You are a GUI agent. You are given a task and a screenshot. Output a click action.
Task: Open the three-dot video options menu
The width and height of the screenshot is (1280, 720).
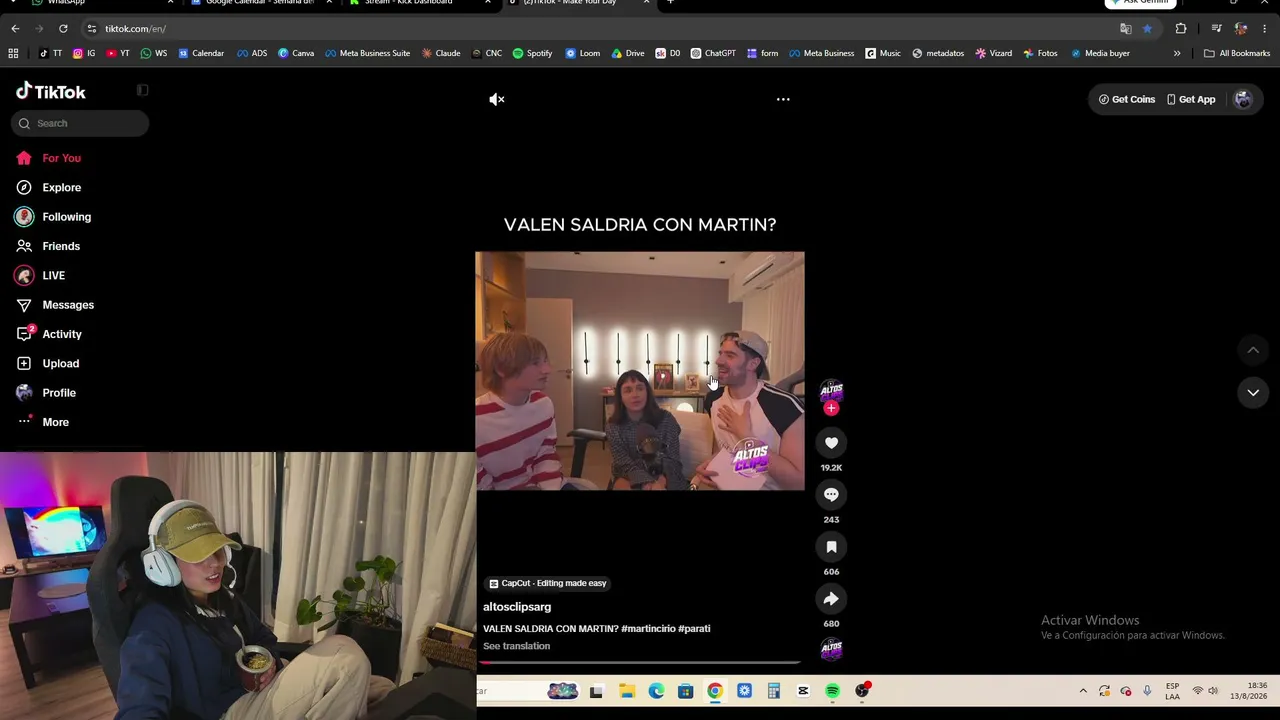pos(783,99)
